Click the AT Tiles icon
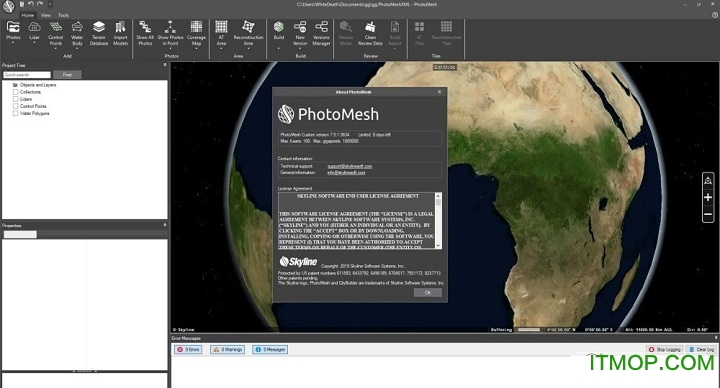This screenshot has width=720, height=388. click(419, 27)
